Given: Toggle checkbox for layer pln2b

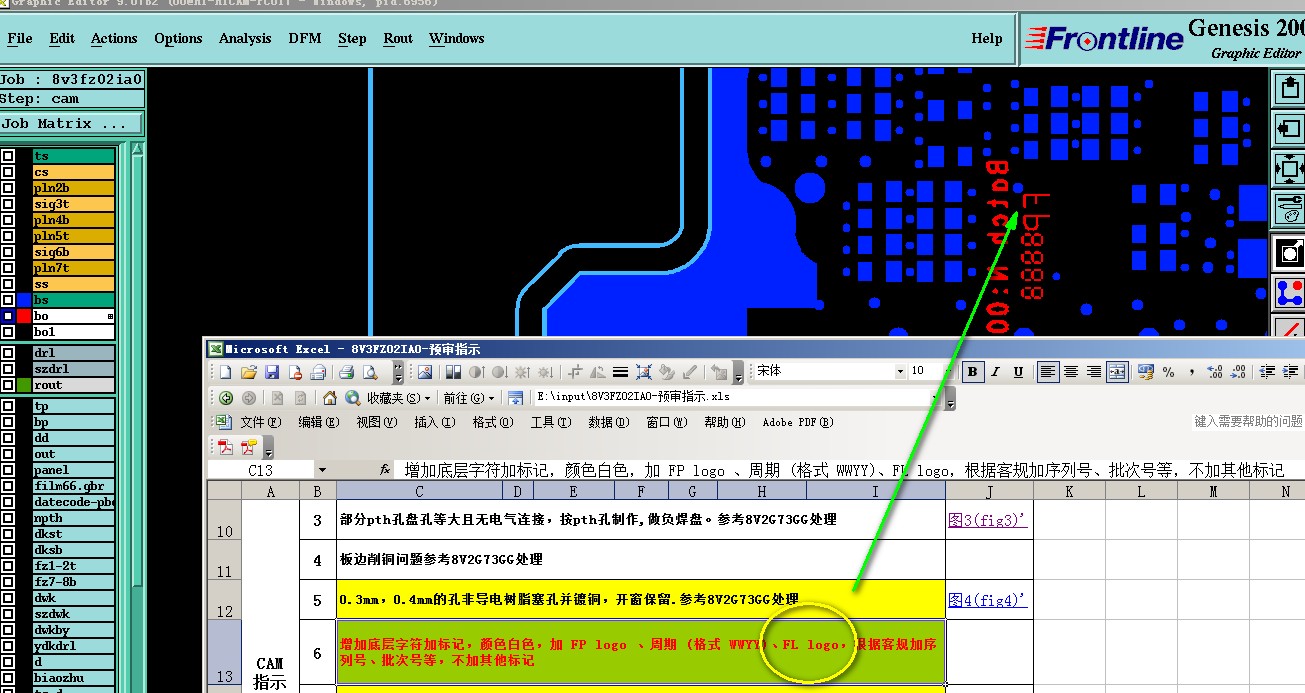Looking at the screenshot, I should click(x=8, y=188).
